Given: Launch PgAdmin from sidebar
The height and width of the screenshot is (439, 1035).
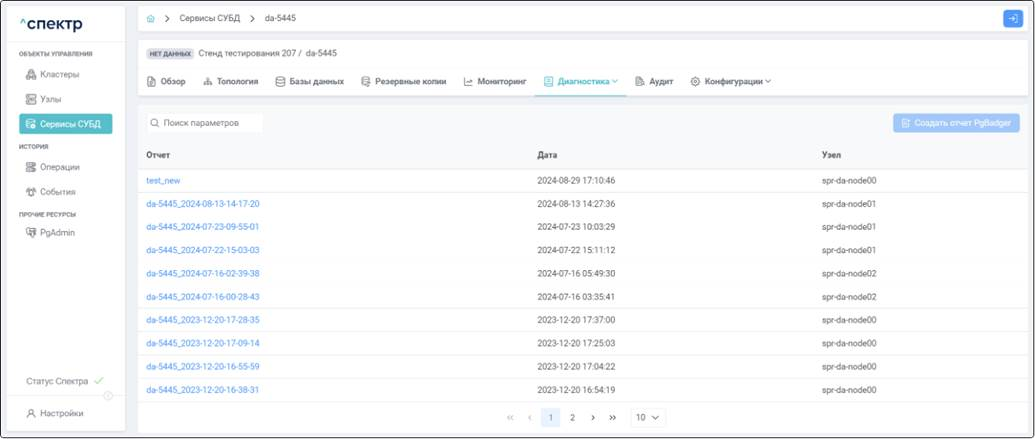Looking at the screenshot, I should 56,233.
